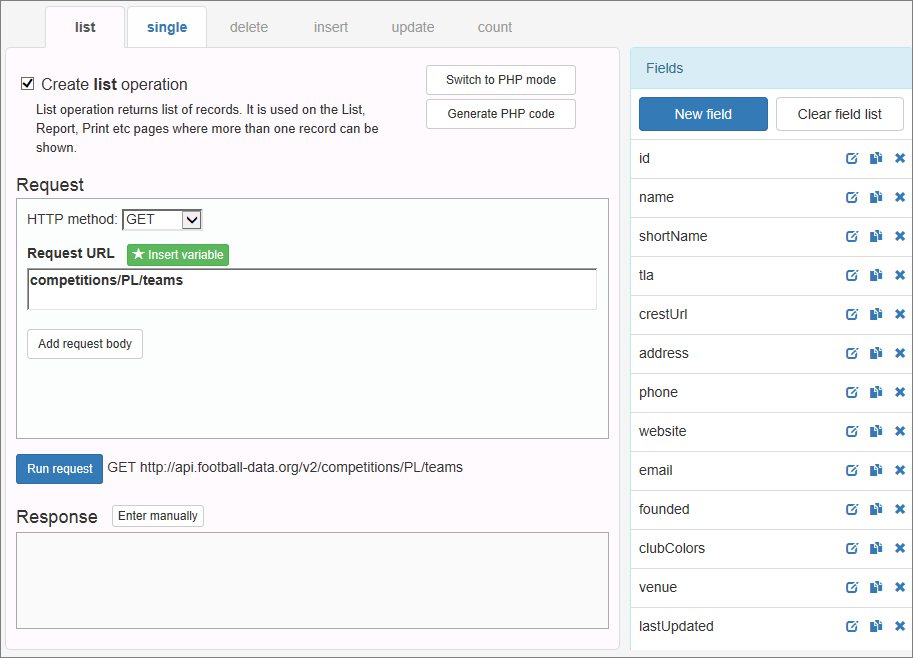Delete the phone field

click(x=899, y=392)
